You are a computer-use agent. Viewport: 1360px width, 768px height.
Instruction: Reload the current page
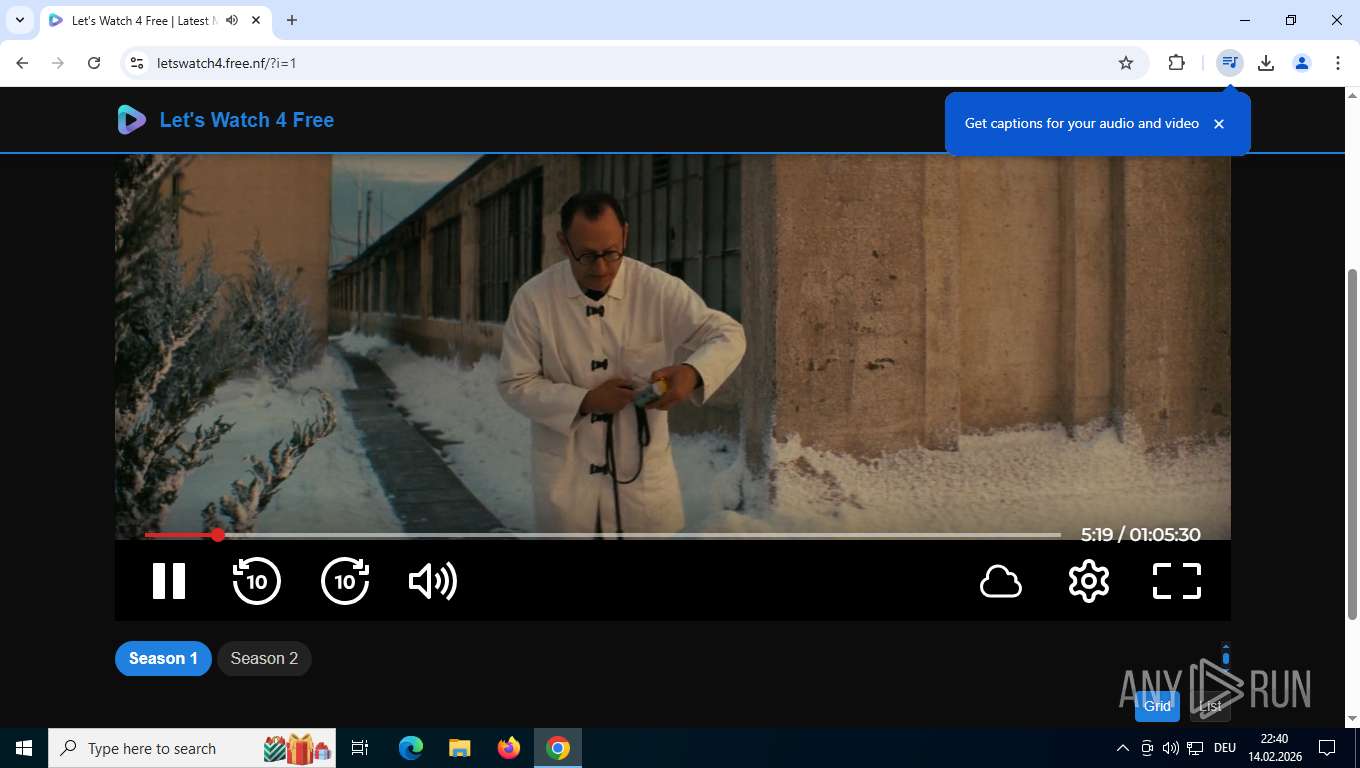(94, 63)
